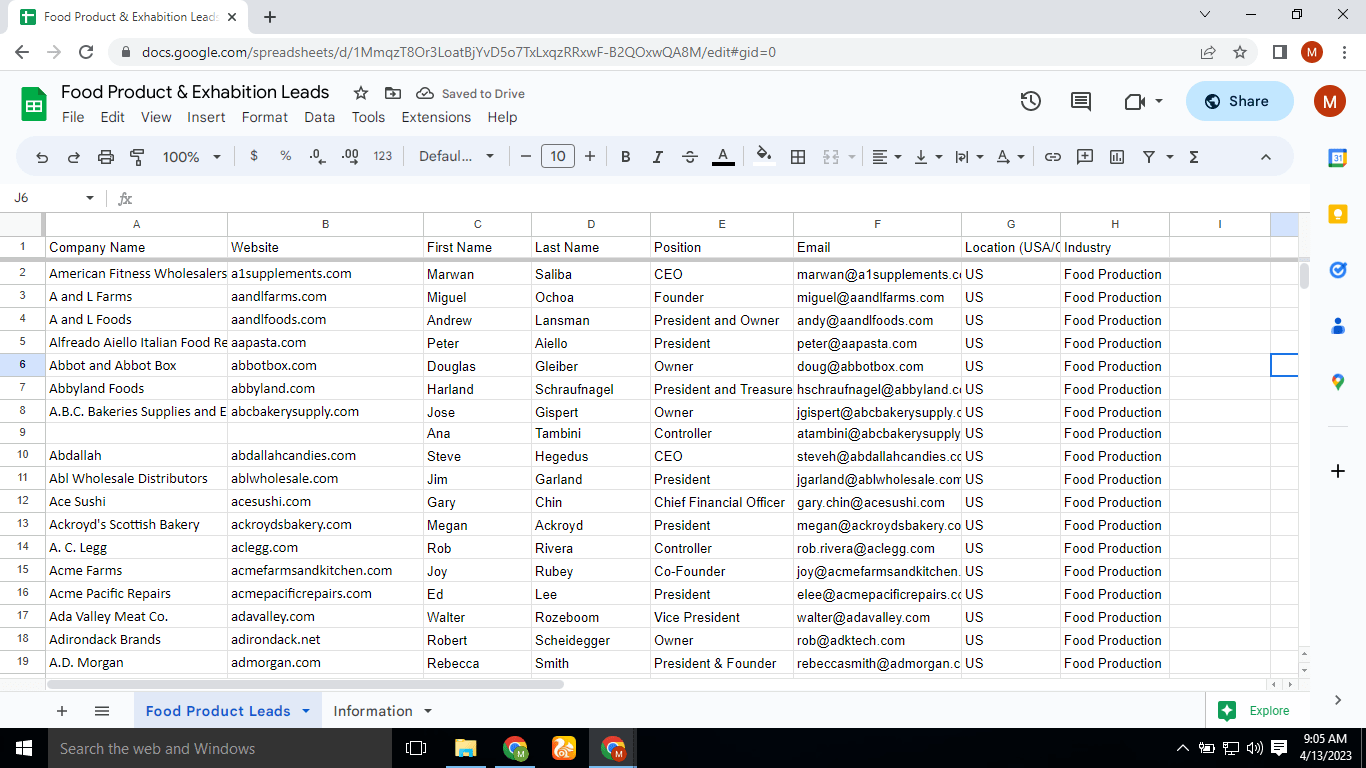The width and height of the screenshot is (1366, 768).
Task: Open the Insert menu
Action: click(x=206, y=117)
